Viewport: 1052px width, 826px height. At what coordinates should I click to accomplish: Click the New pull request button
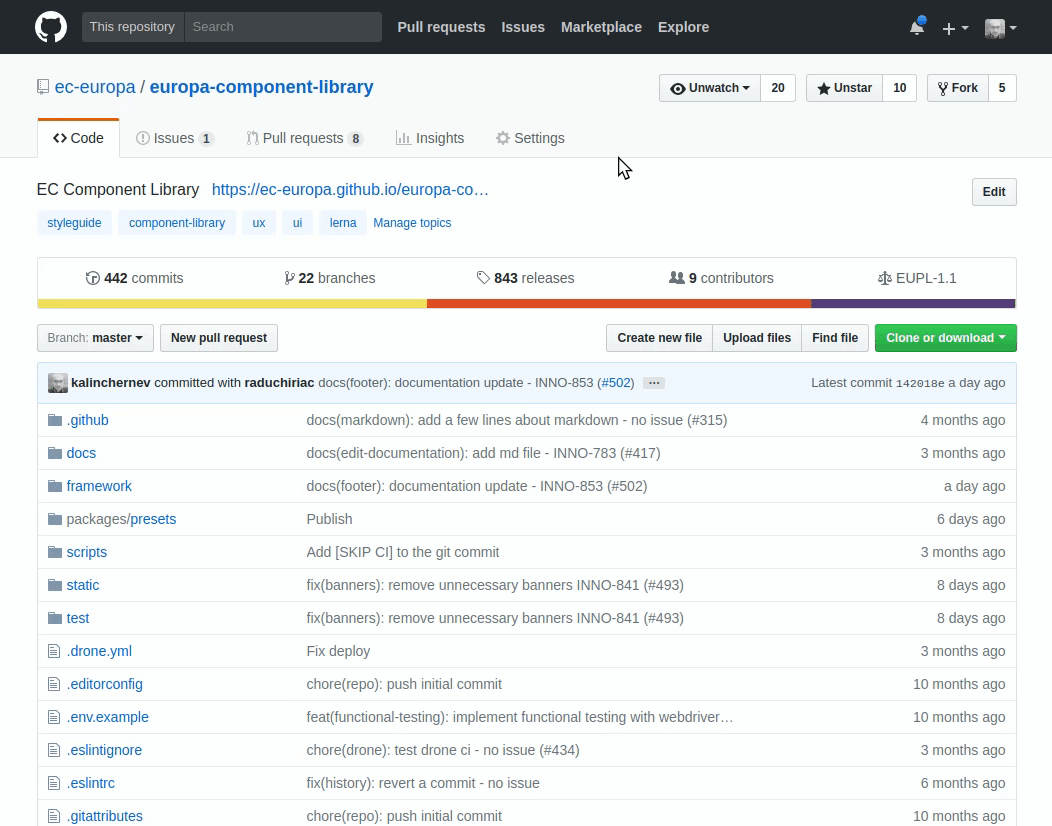219,338
